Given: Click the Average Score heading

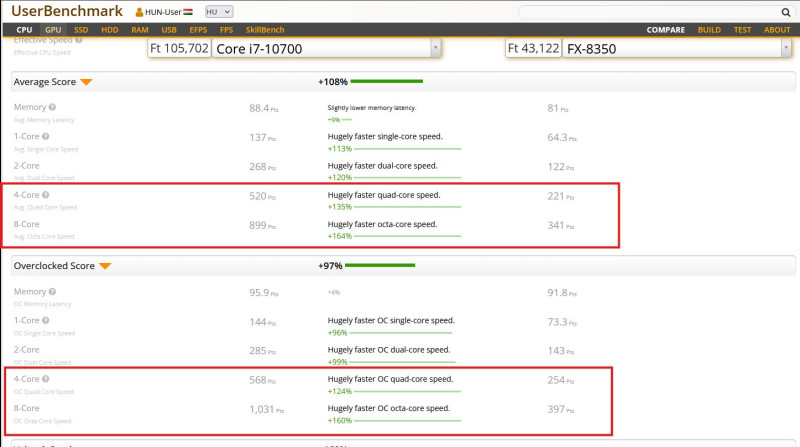Looking at the screenshot, I should (44, 82).
